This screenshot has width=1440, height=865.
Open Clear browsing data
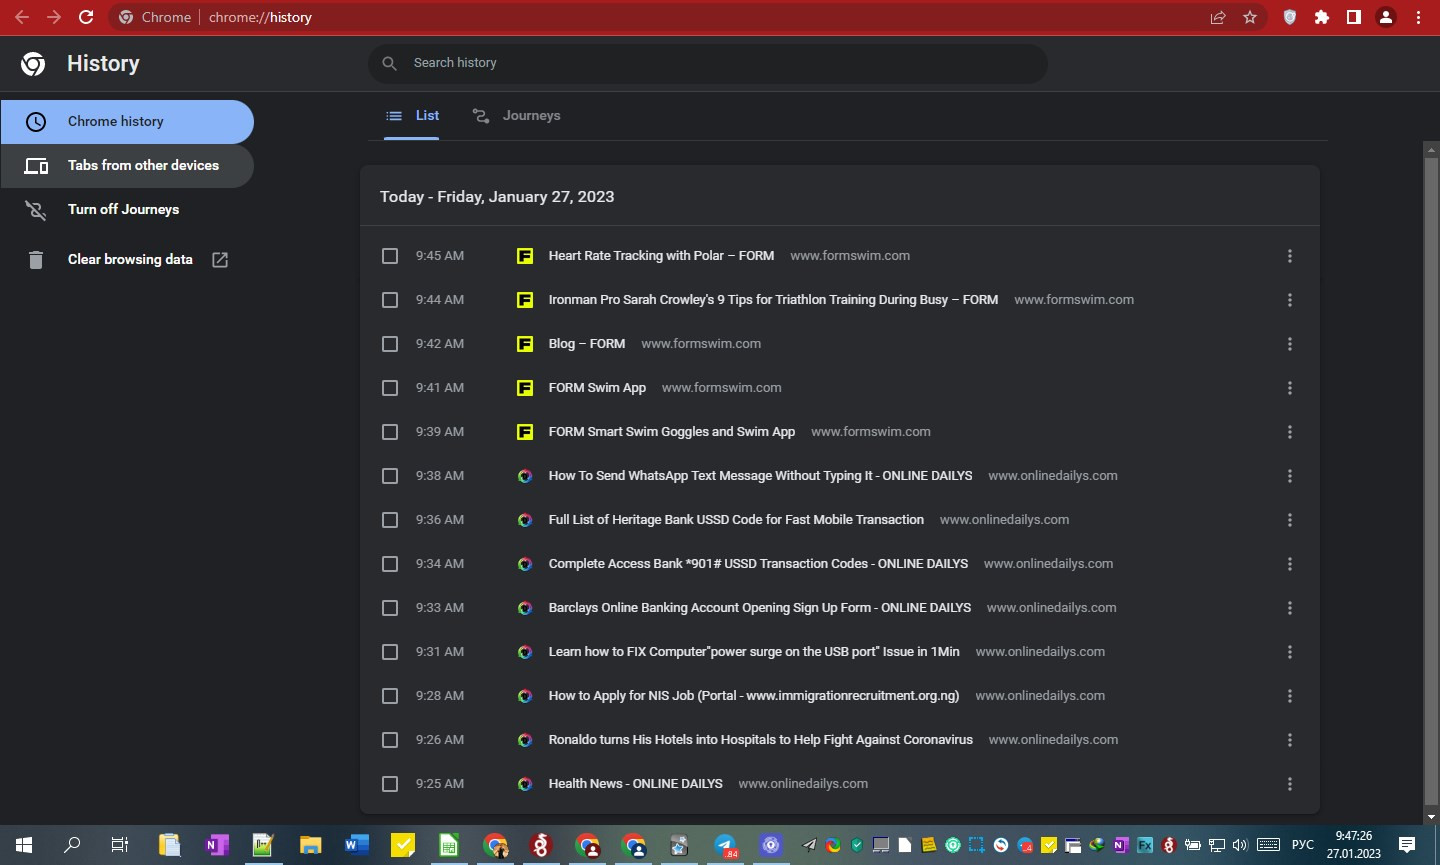tap(127, 260)
